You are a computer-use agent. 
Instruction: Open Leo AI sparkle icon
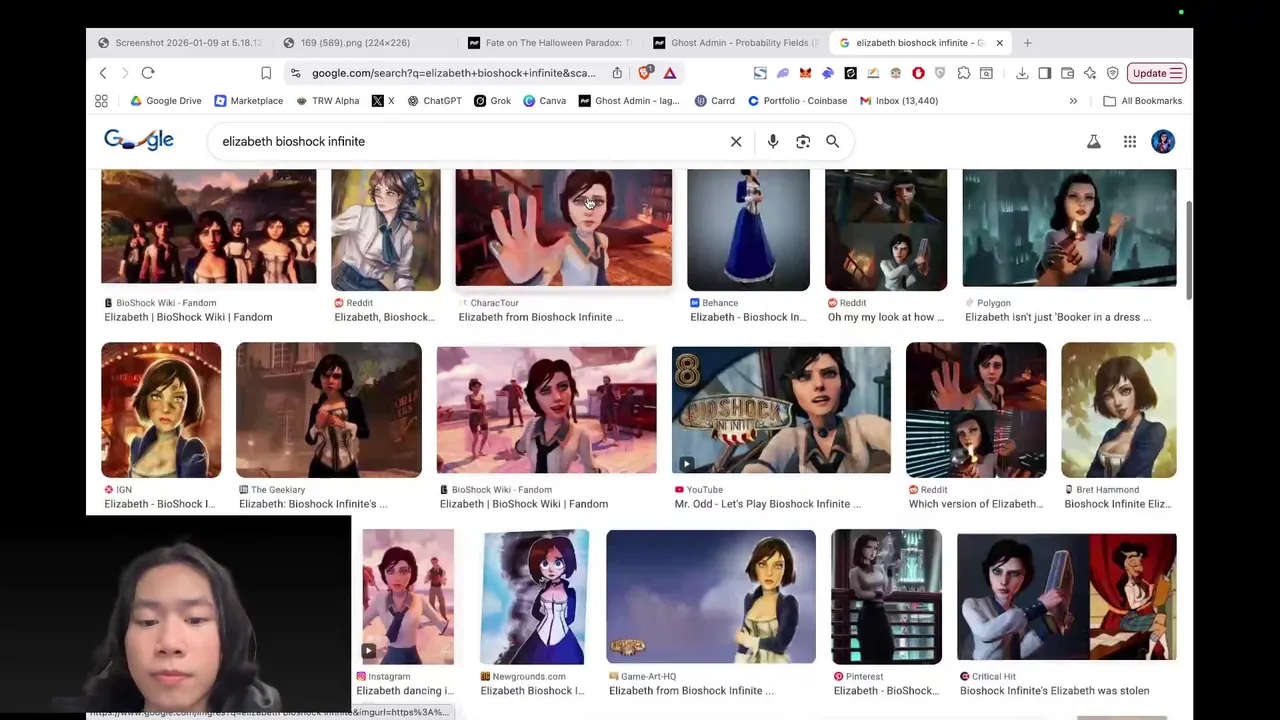tap(1090, 73)
